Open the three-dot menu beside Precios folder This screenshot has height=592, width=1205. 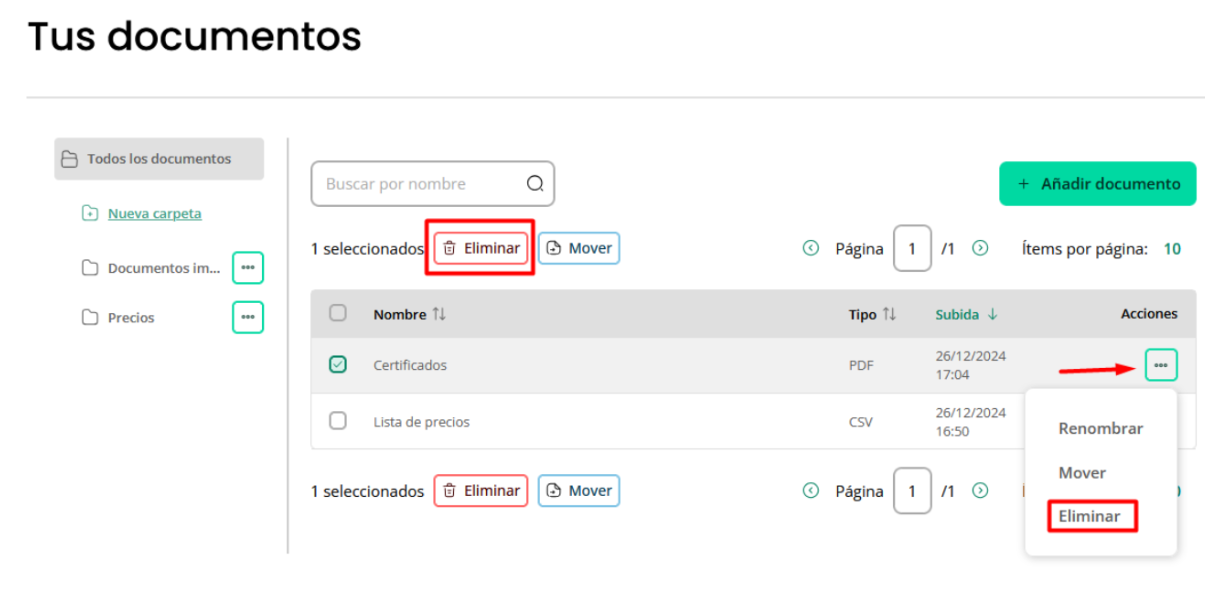(x=248, y=317)
